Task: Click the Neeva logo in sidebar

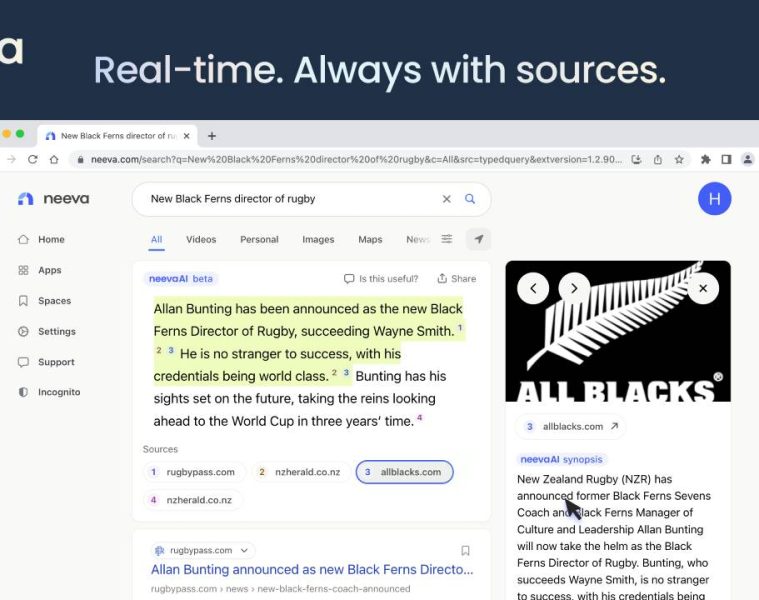Action: coord(53,199)
